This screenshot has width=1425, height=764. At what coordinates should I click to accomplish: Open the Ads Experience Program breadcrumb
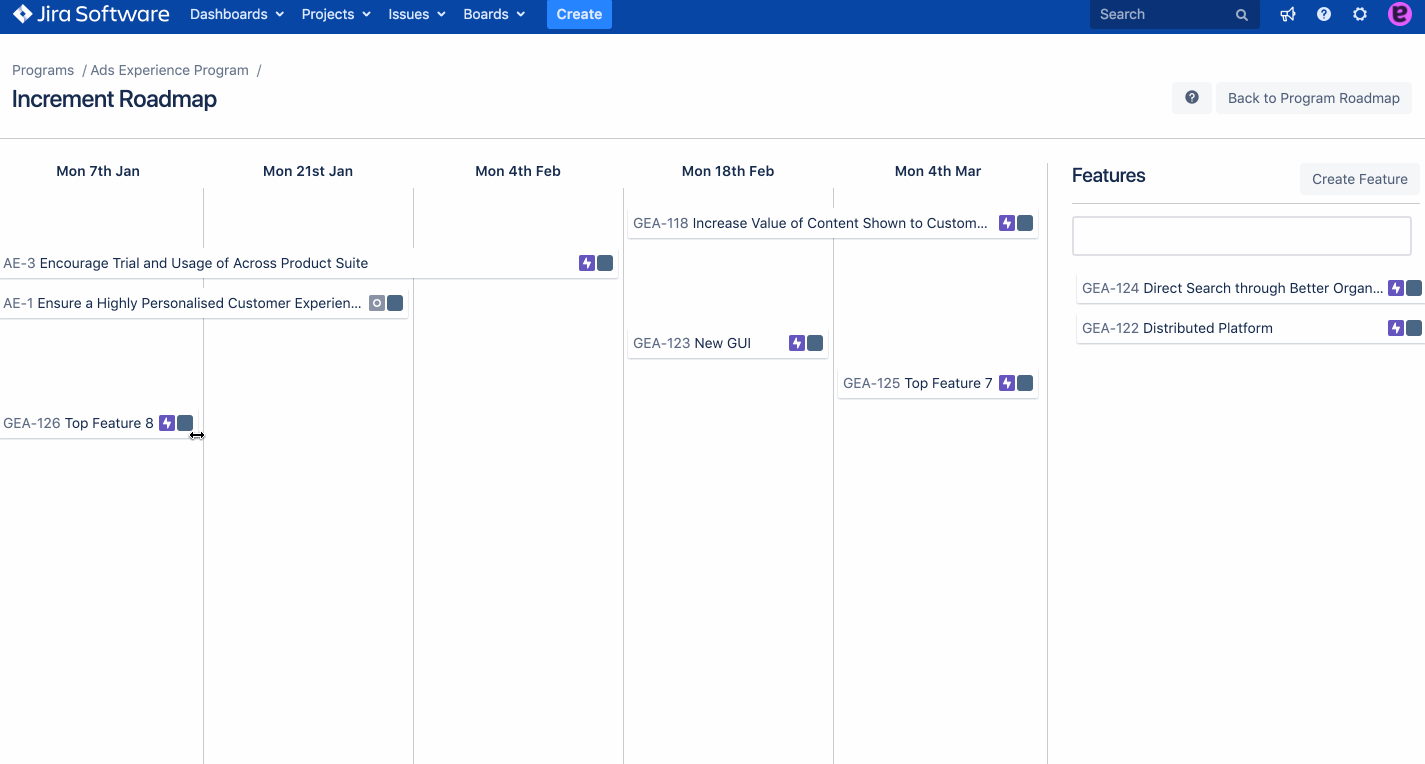tap(170, 70)
